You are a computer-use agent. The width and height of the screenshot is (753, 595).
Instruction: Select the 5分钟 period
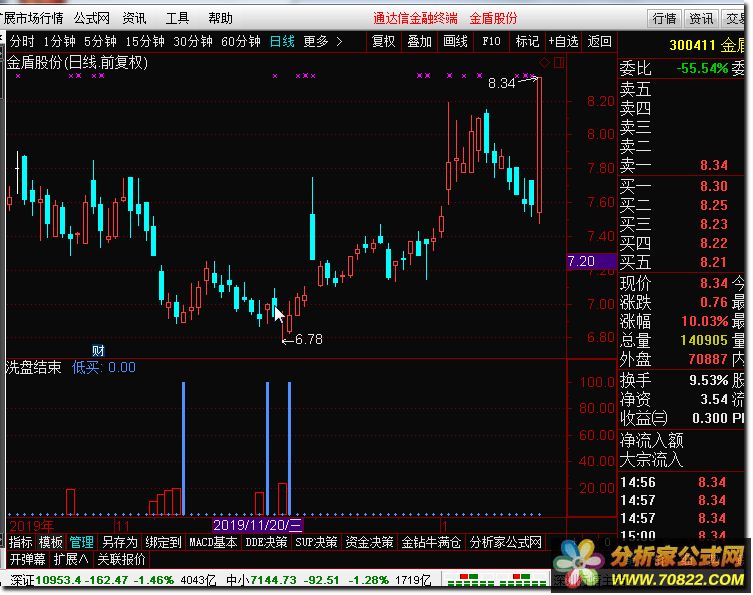point(100,42)
